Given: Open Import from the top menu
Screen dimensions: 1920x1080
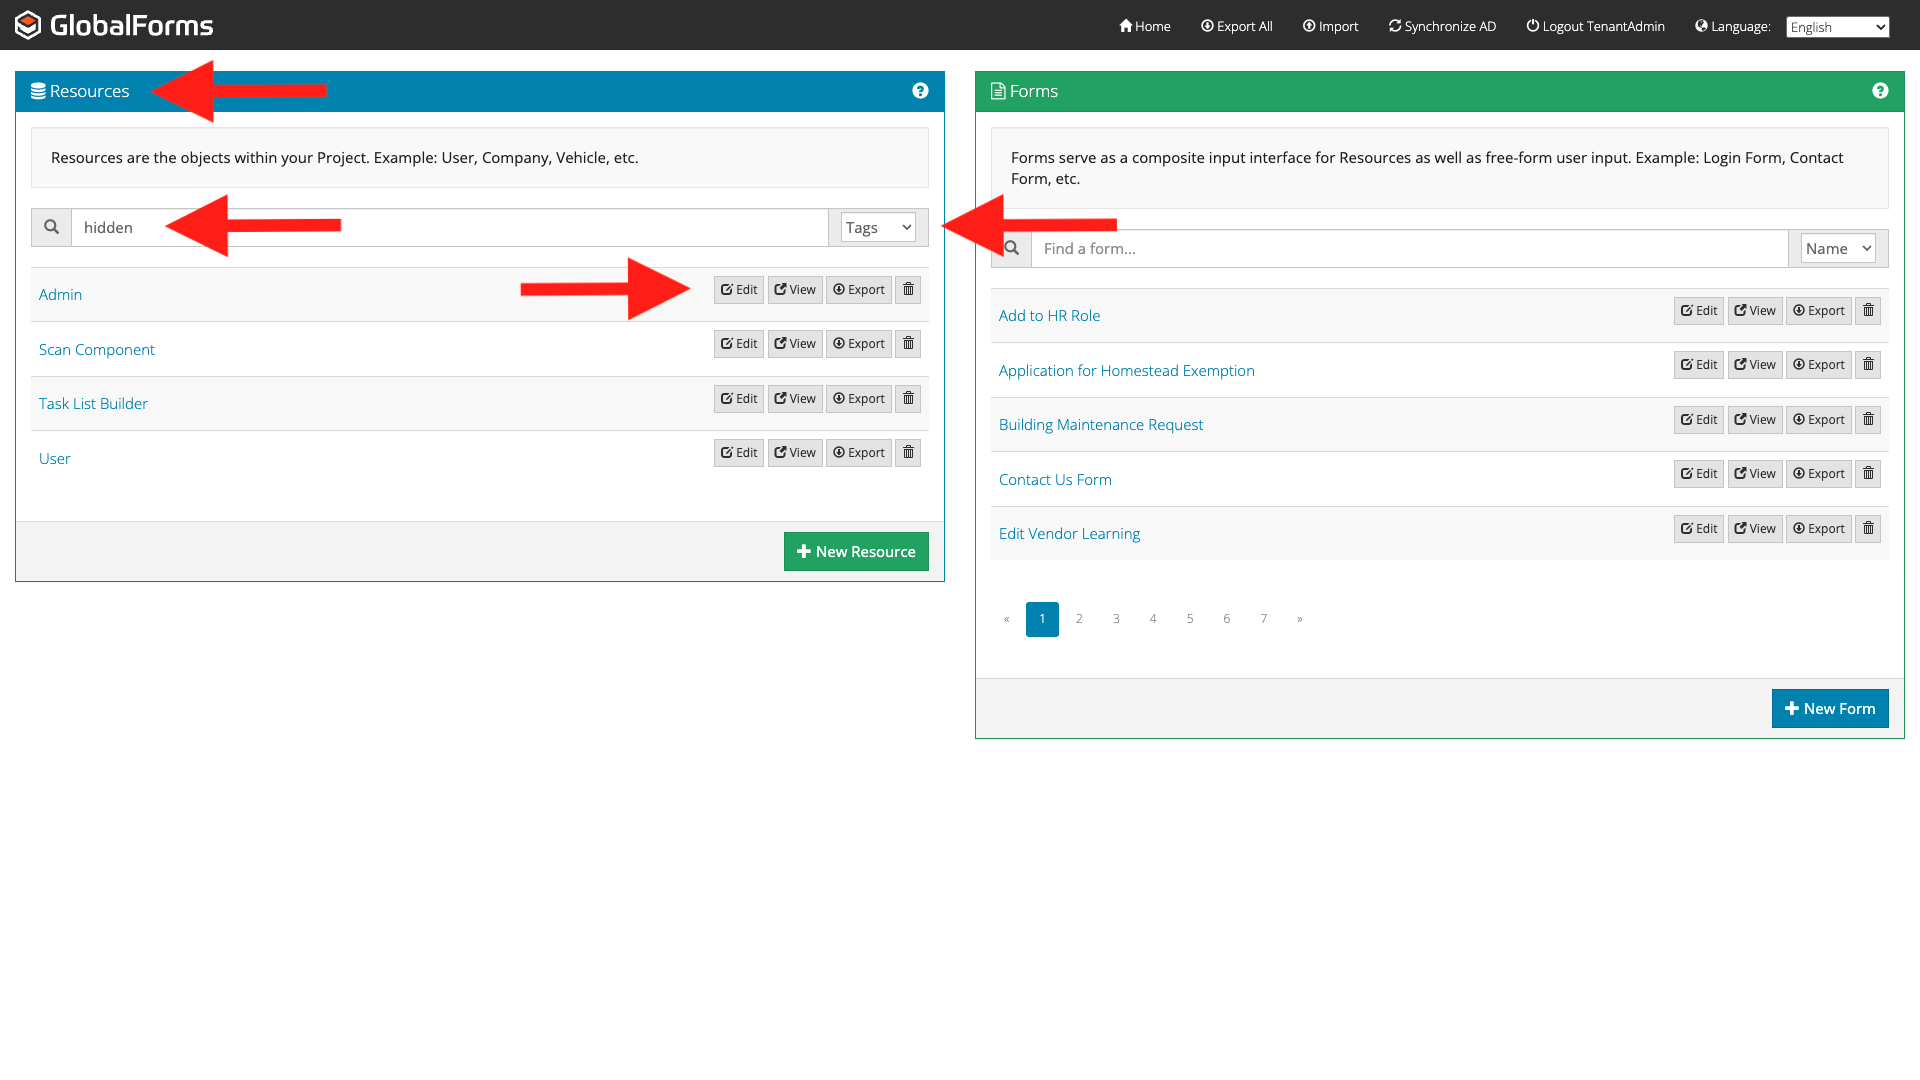Looking at the screenshot, I should coord(1330,26).
